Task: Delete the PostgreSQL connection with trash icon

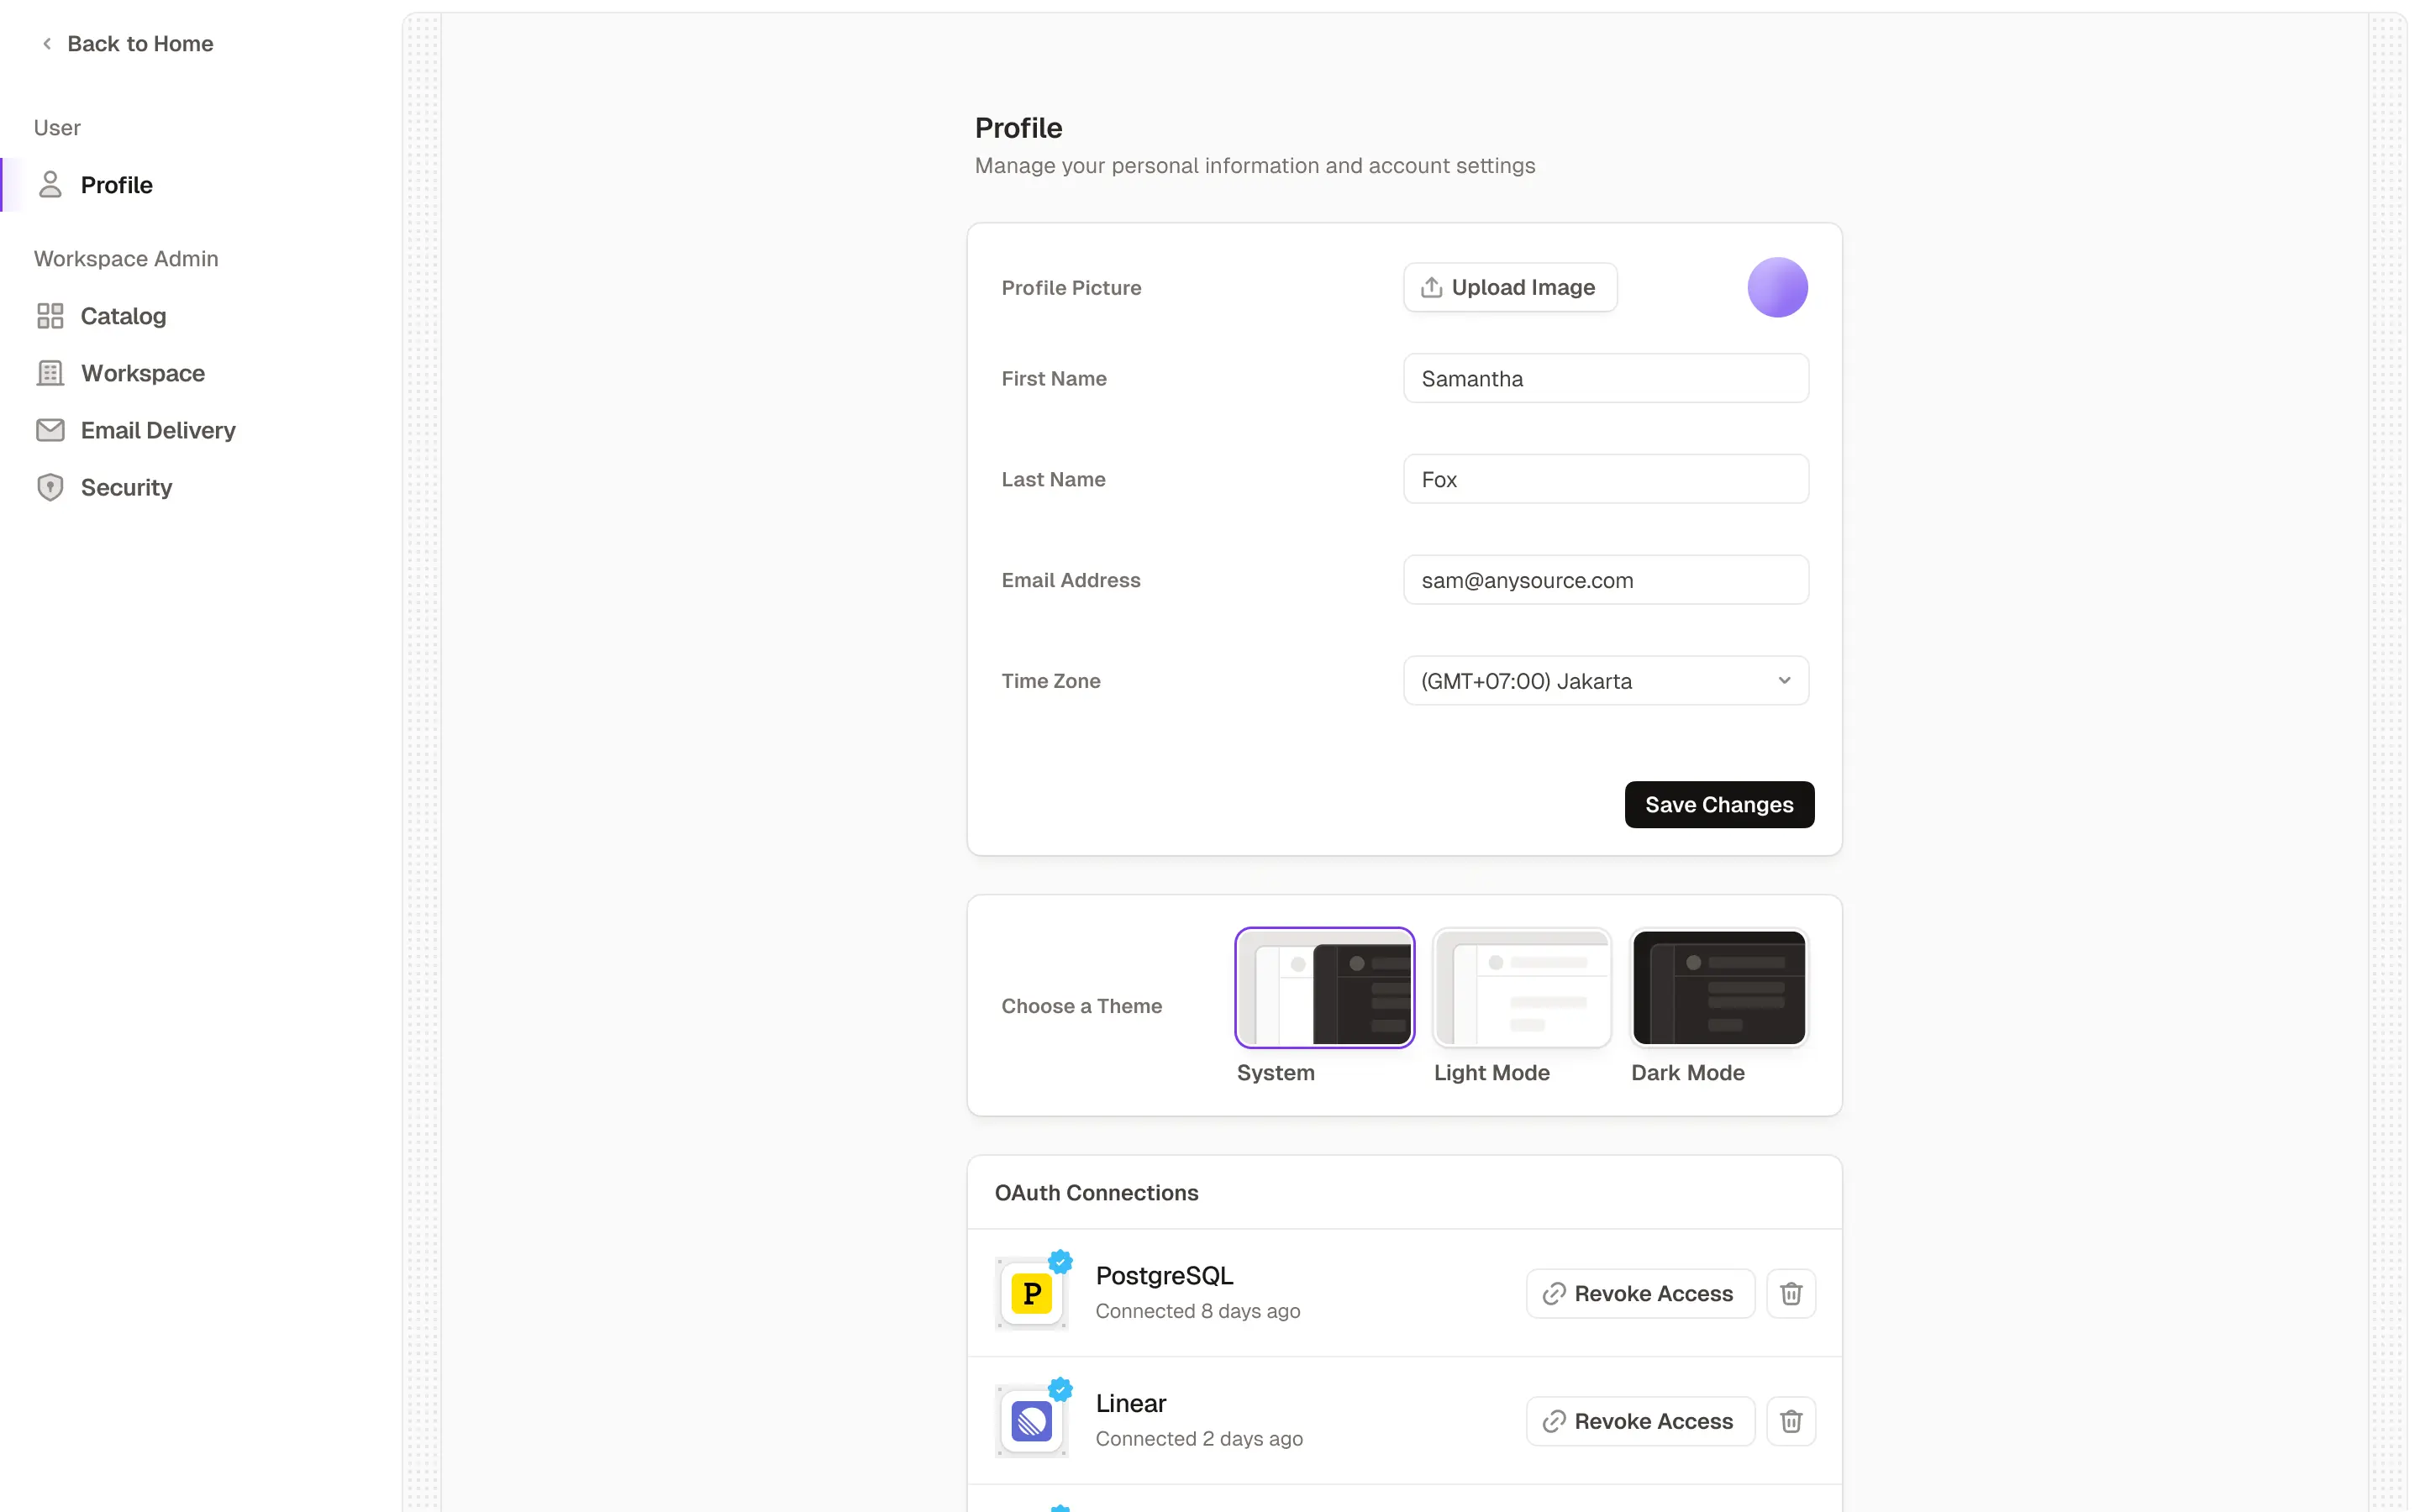Action: tap(1791, 1294)
